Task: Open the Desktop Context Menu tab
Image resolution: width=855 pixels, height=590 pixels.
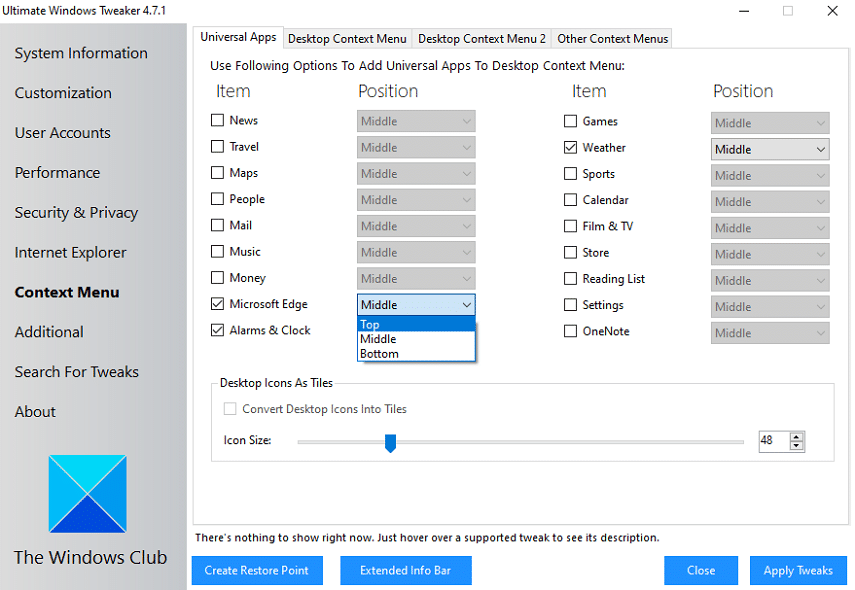Action: click(347, 39)
